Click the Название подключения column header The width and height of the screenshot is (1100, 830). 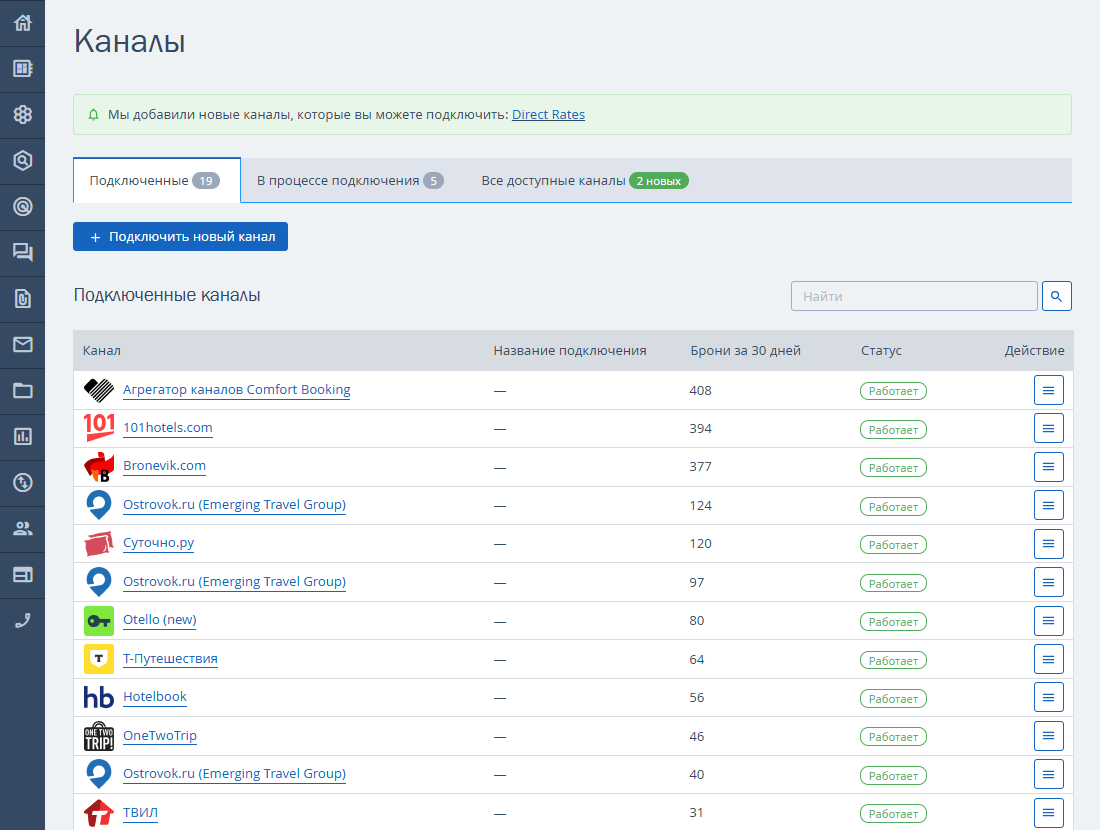pos(570,350)
